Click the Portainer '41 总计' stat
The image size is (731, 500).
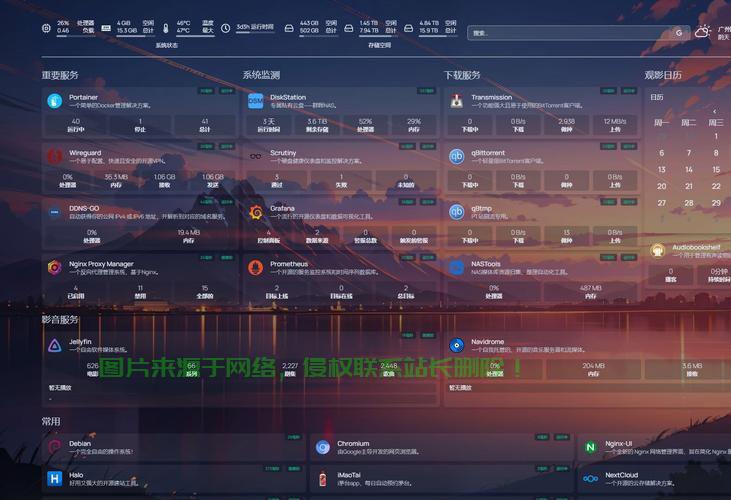(x=205, y=125)
